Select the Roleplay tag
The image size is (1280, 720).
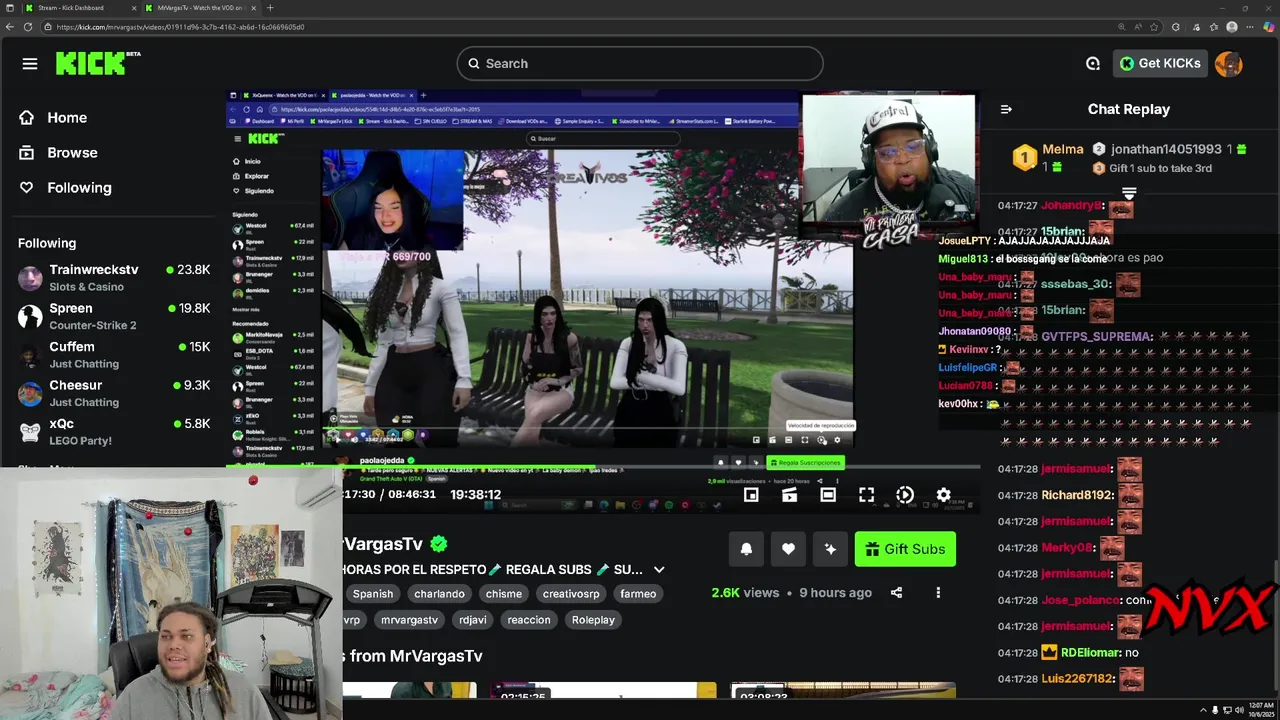593,620
